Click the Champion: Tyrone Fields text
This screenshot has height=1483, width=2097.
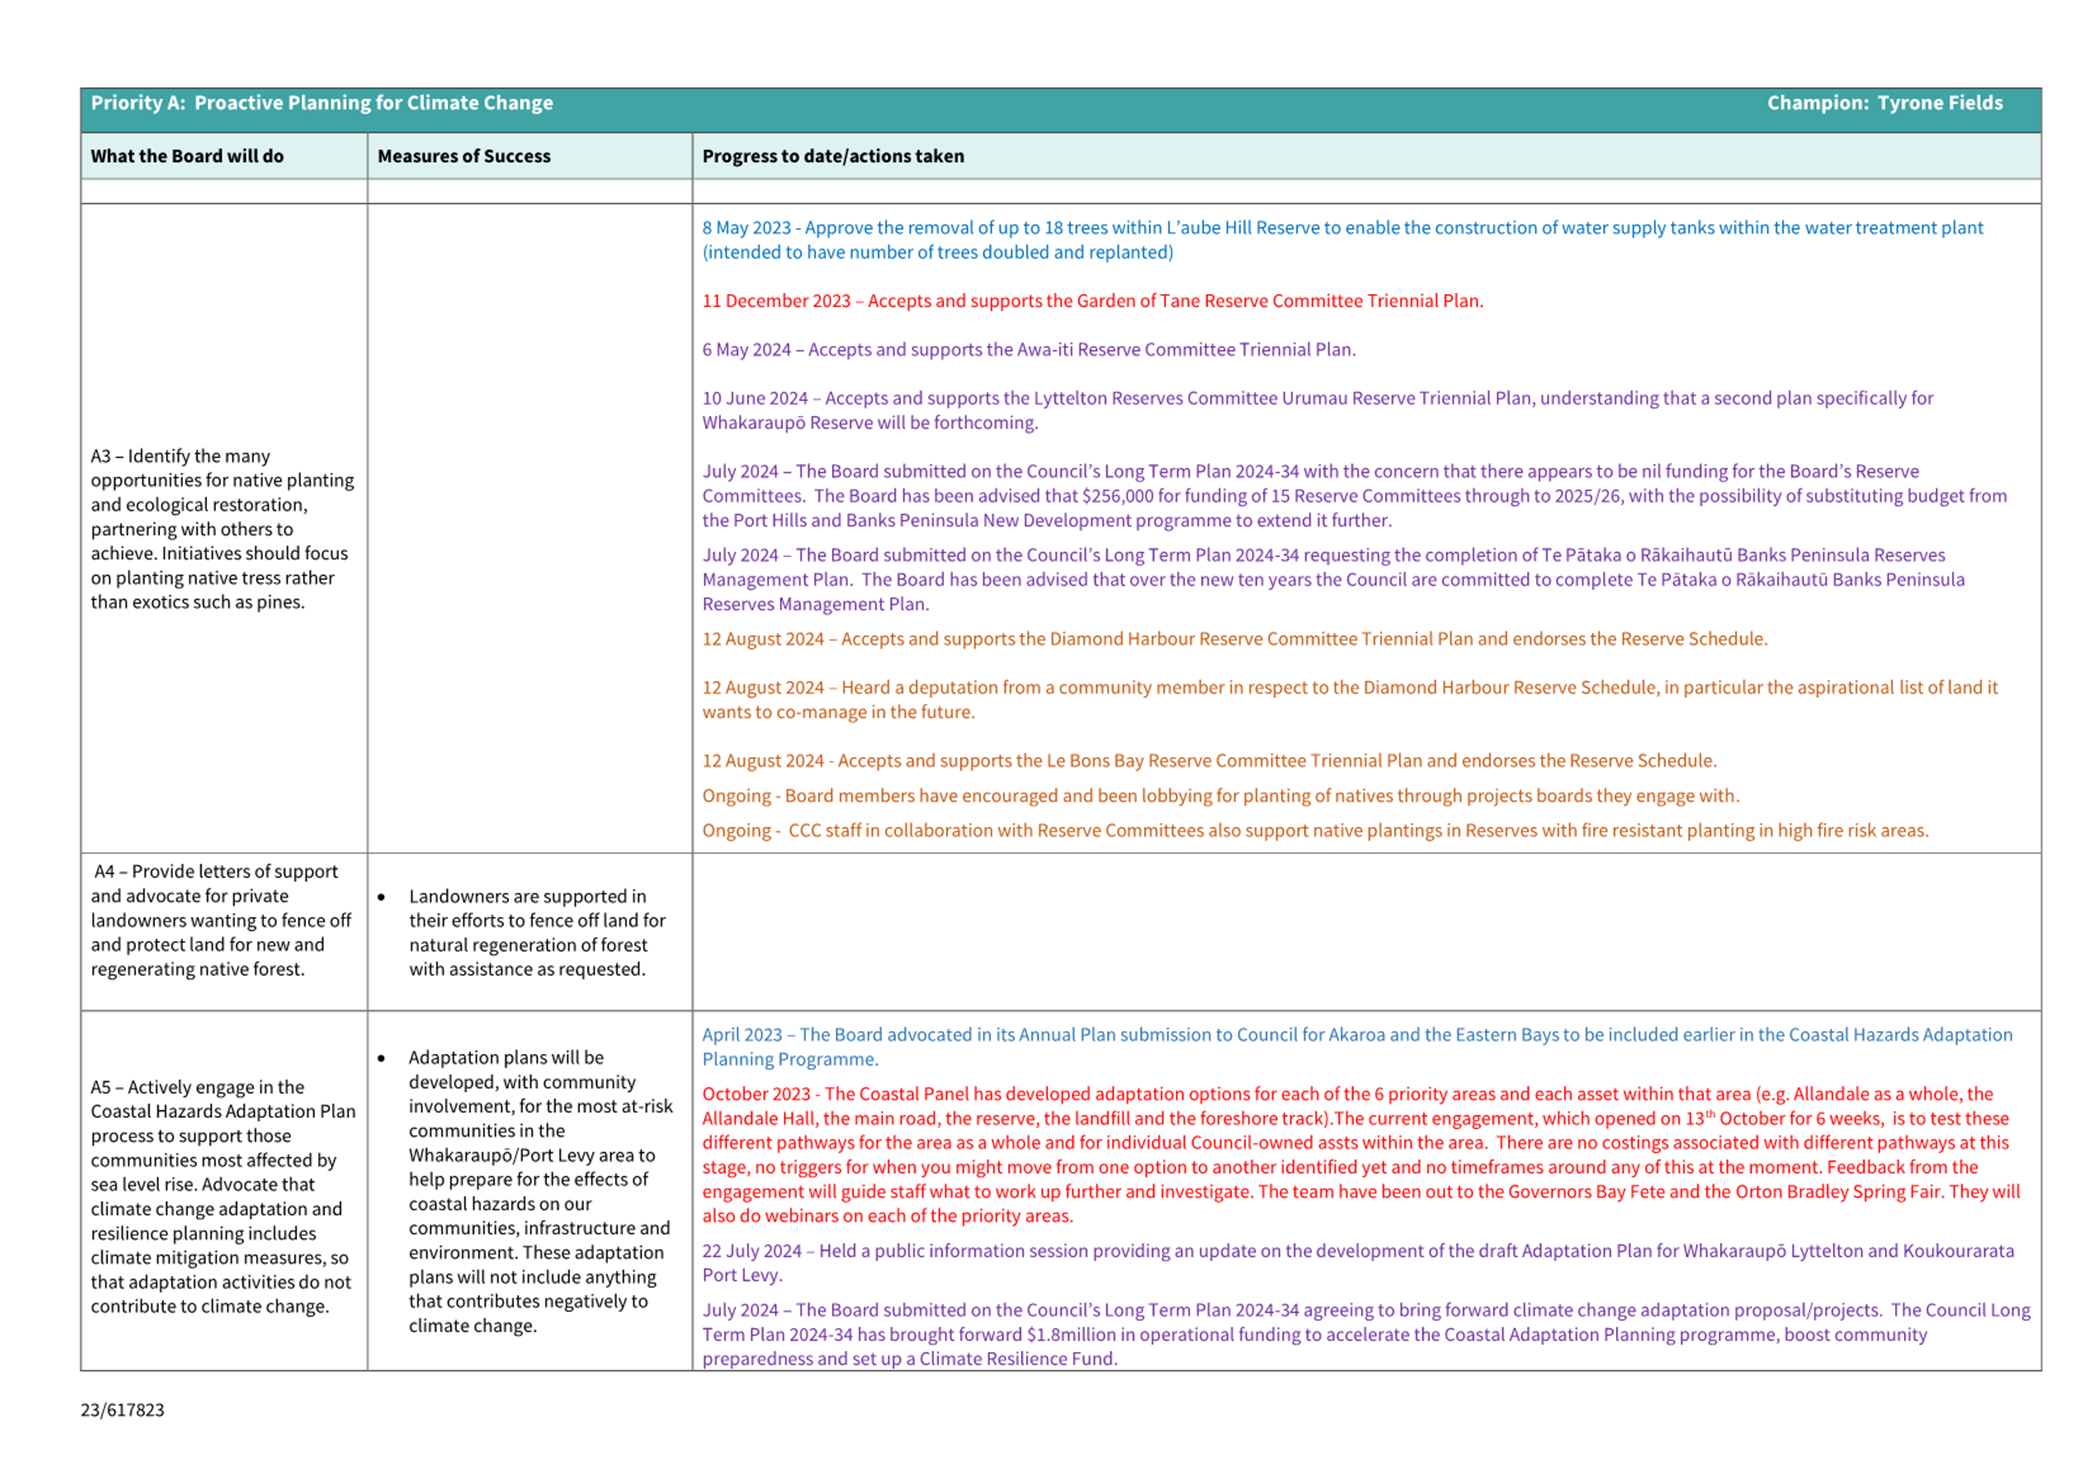(x=1883, y=103)
